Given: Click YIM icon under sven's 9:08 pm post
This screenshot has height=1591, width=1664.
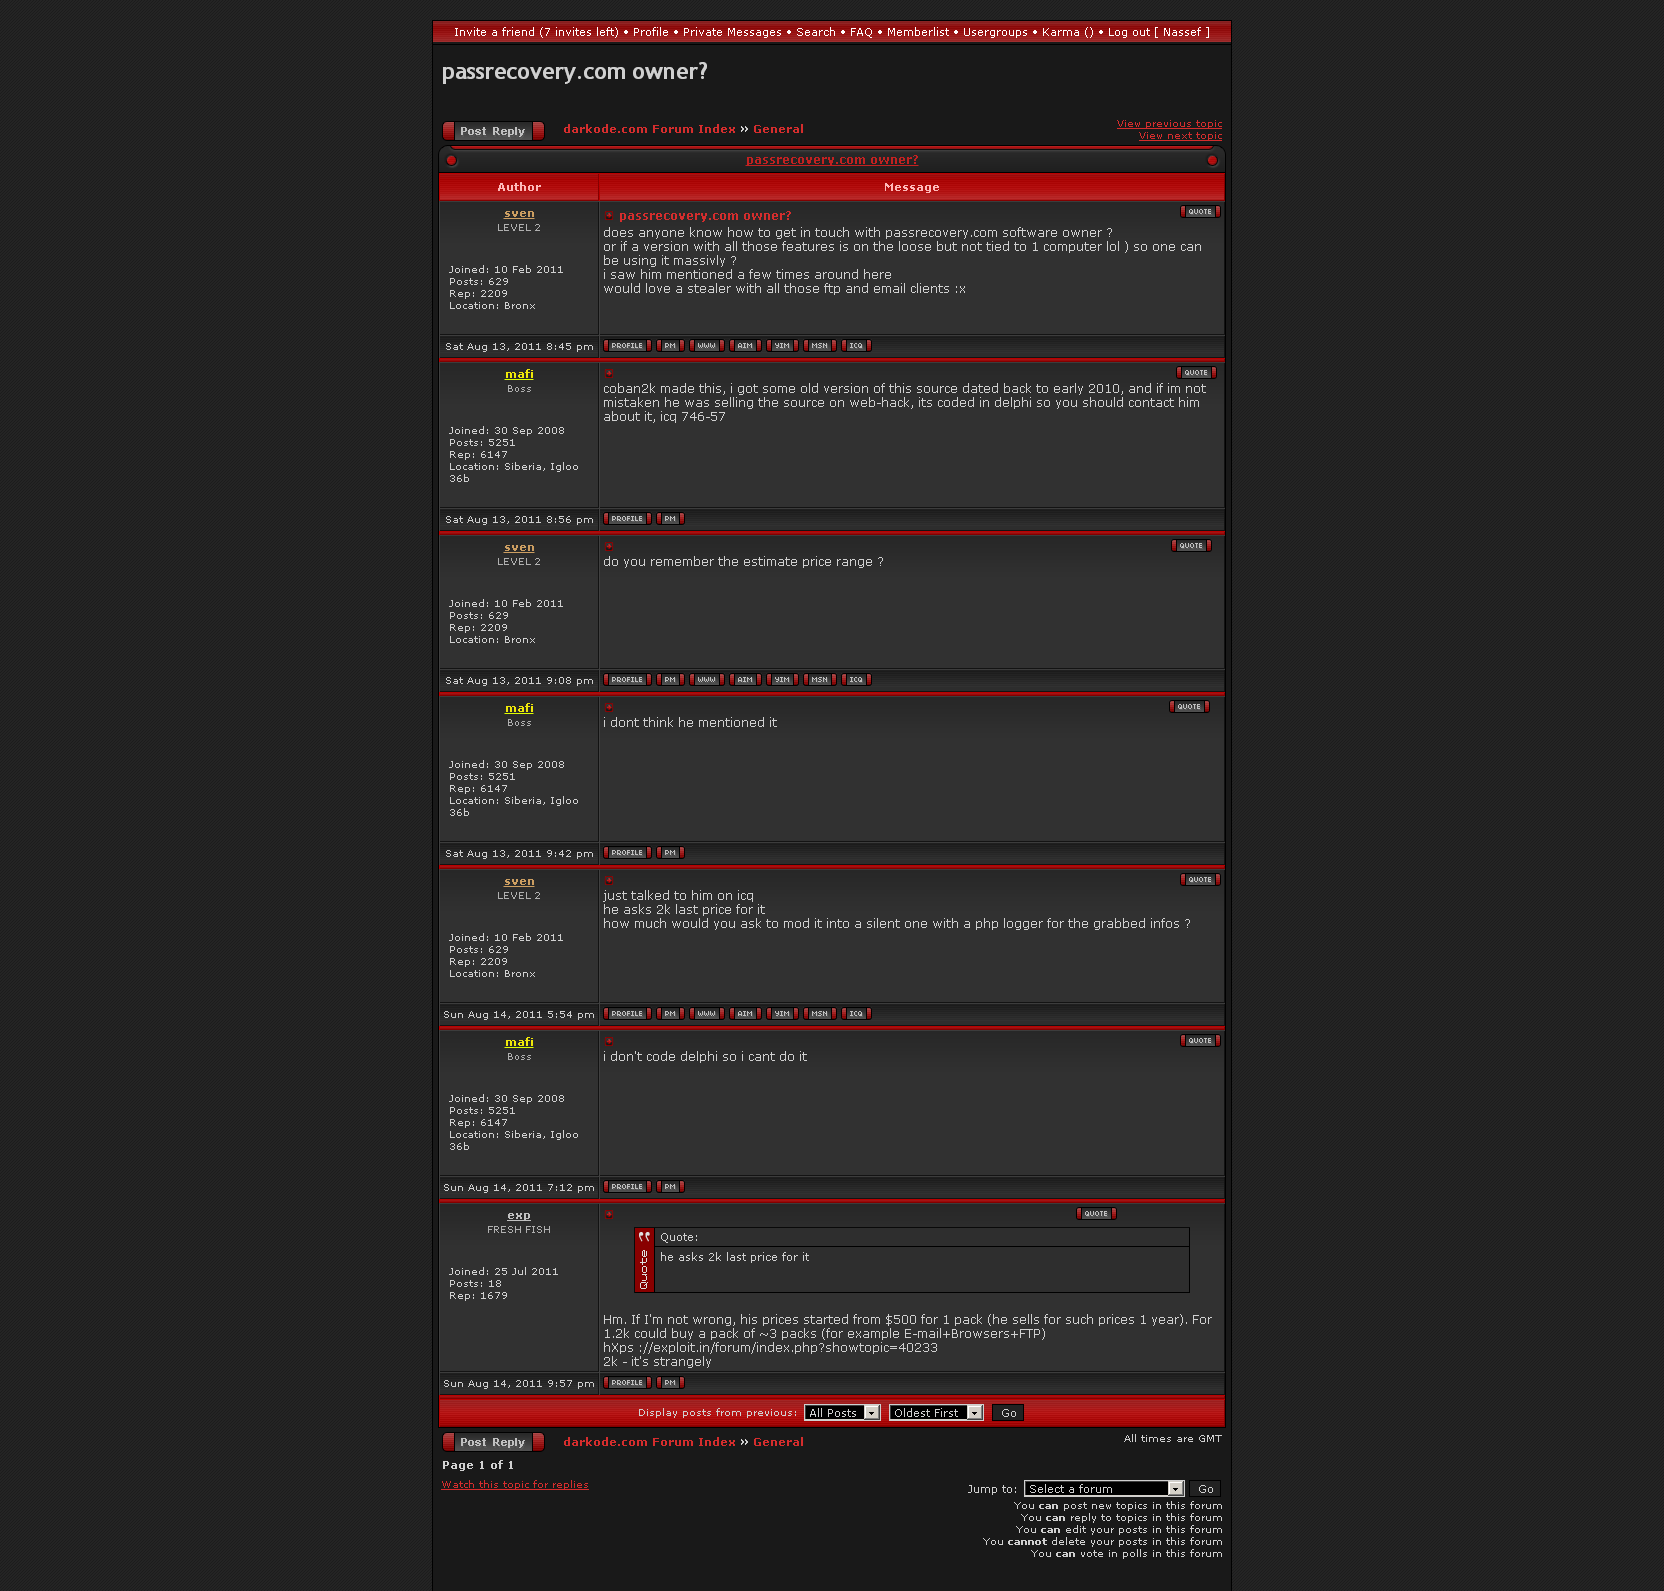Looking at the screenshot, I should coord(782,680).
